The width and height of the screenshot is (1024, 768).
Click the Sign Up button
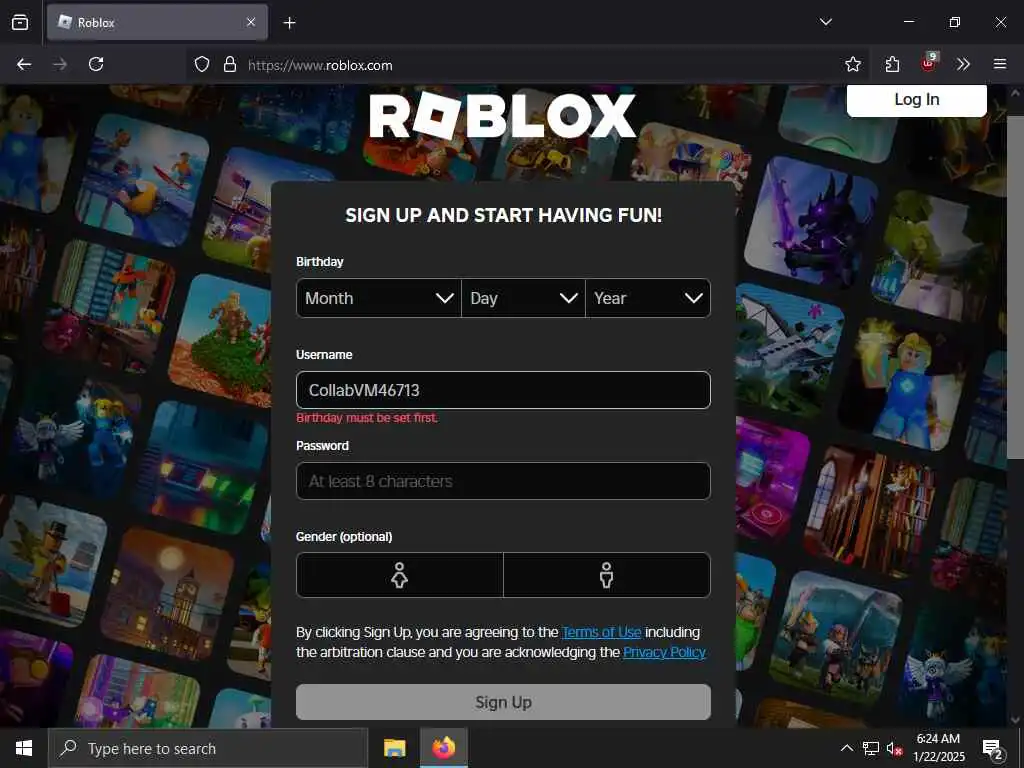503,702
